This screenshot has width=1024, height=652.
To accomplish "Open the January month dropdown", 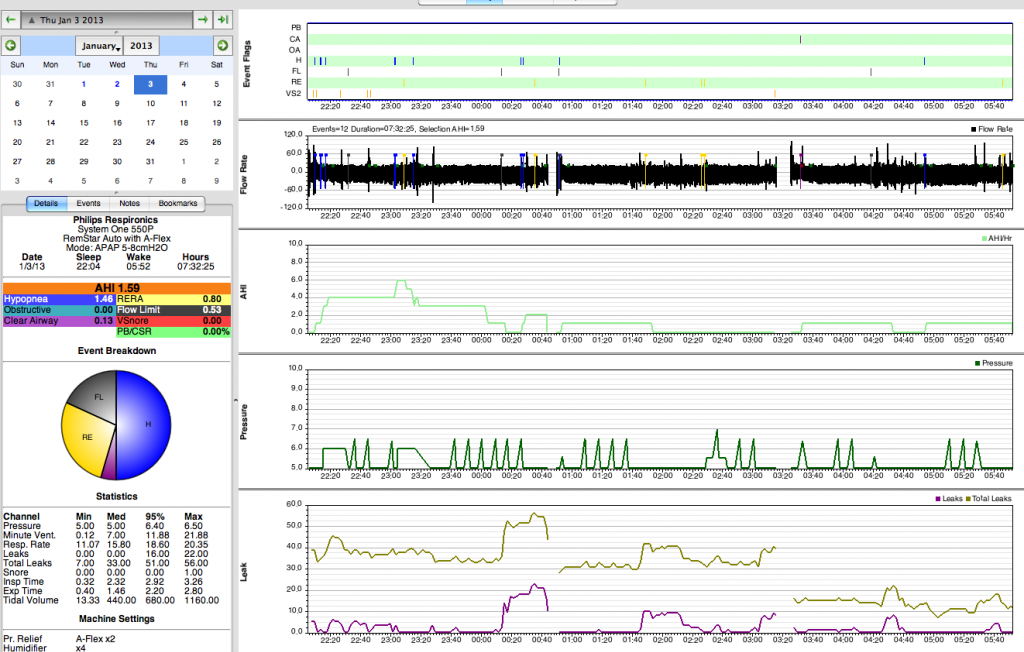I will click(x=100, y=46).
